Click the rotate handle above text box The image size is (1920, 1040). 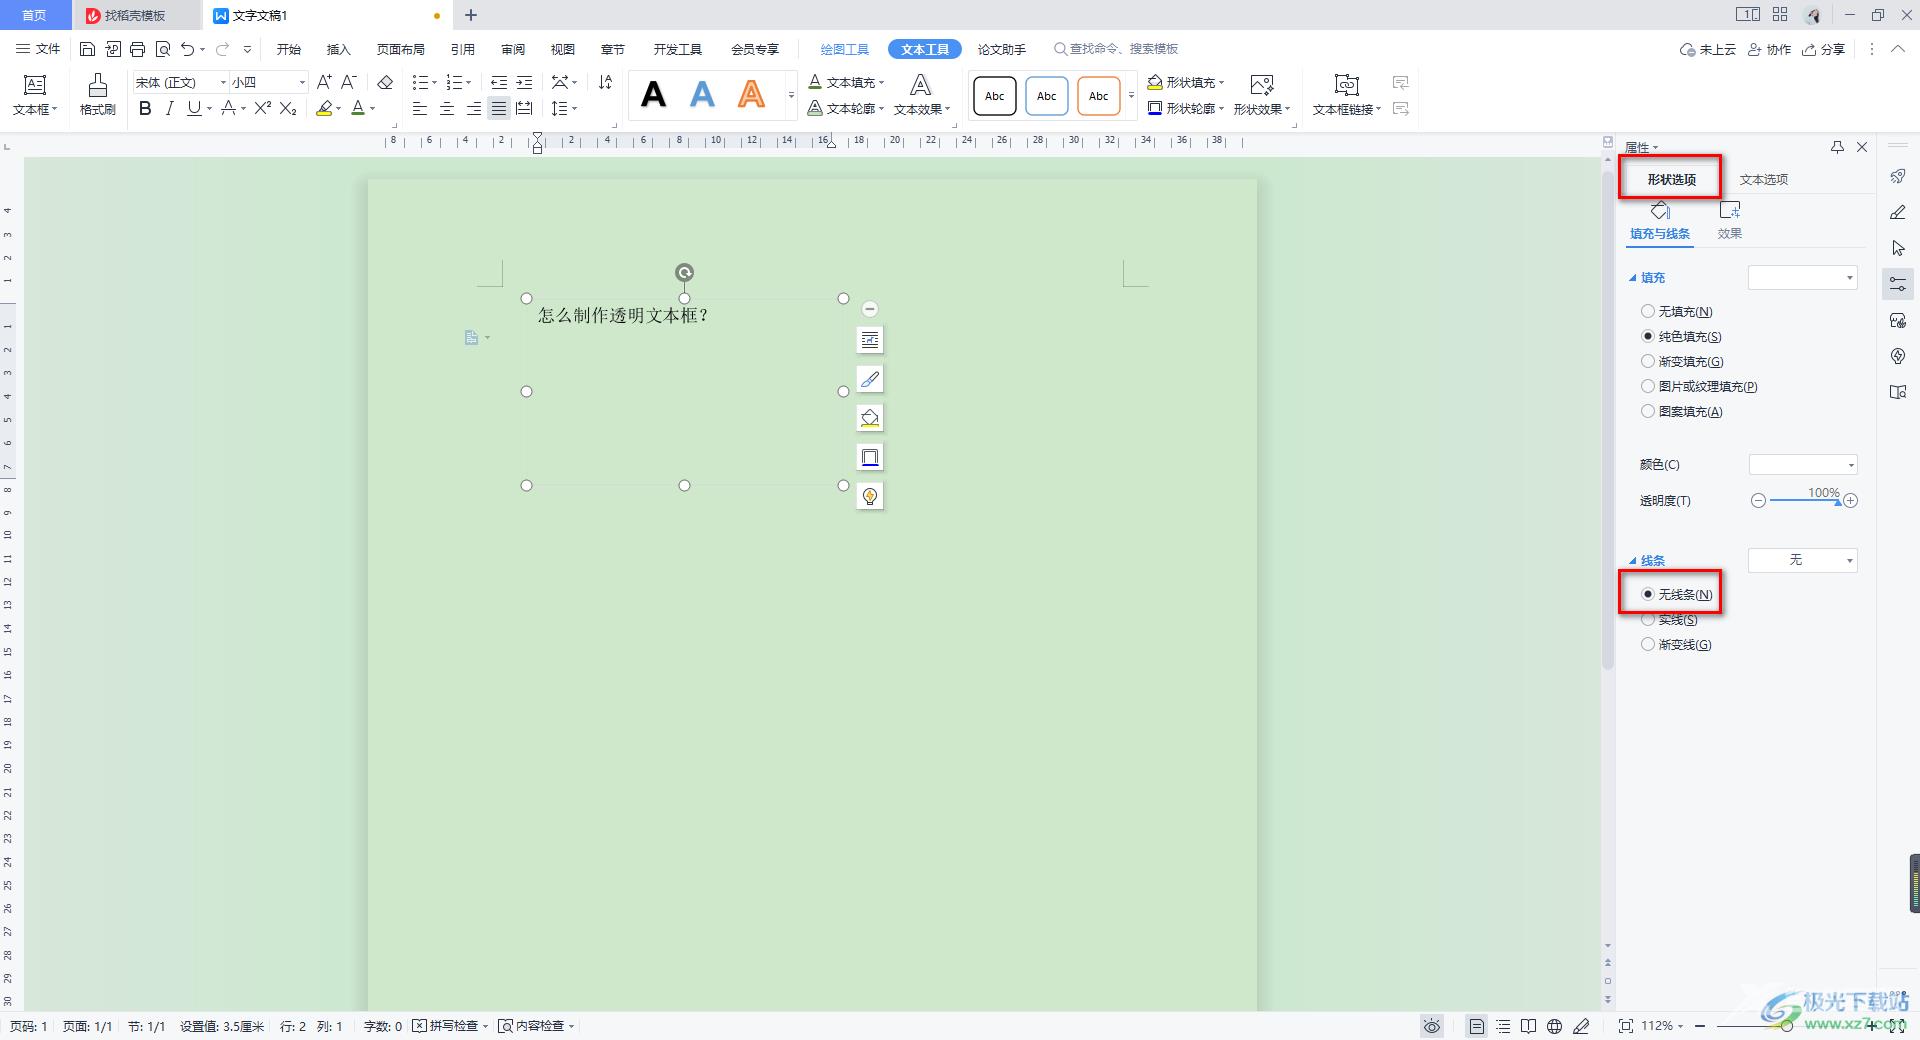pos(684,272)
